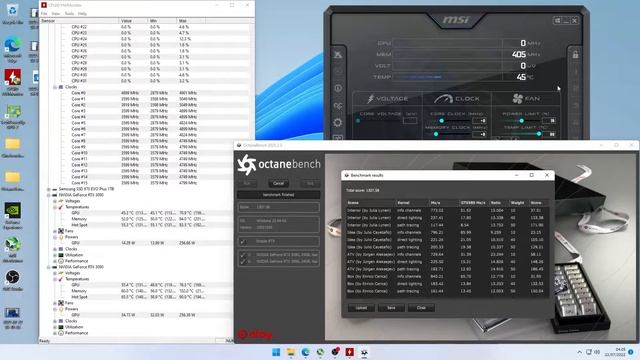Click the OBS Studio taskbar icon
Image resolution: width=640 pixels, height=360 pixels.
[335, 352]
